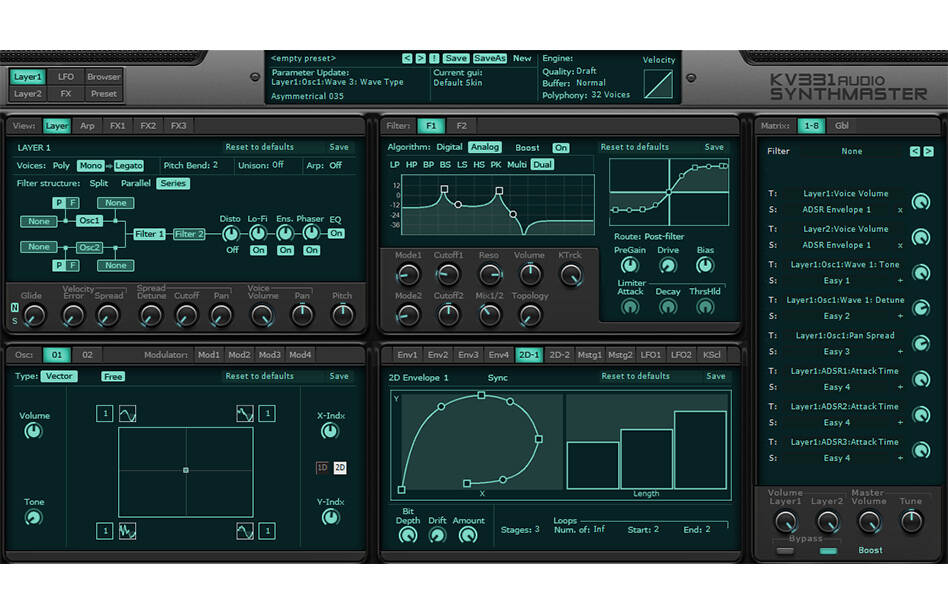
Task: Click the plus icon under Layer1:ADSR1:Attack Time
Action: 900,387
